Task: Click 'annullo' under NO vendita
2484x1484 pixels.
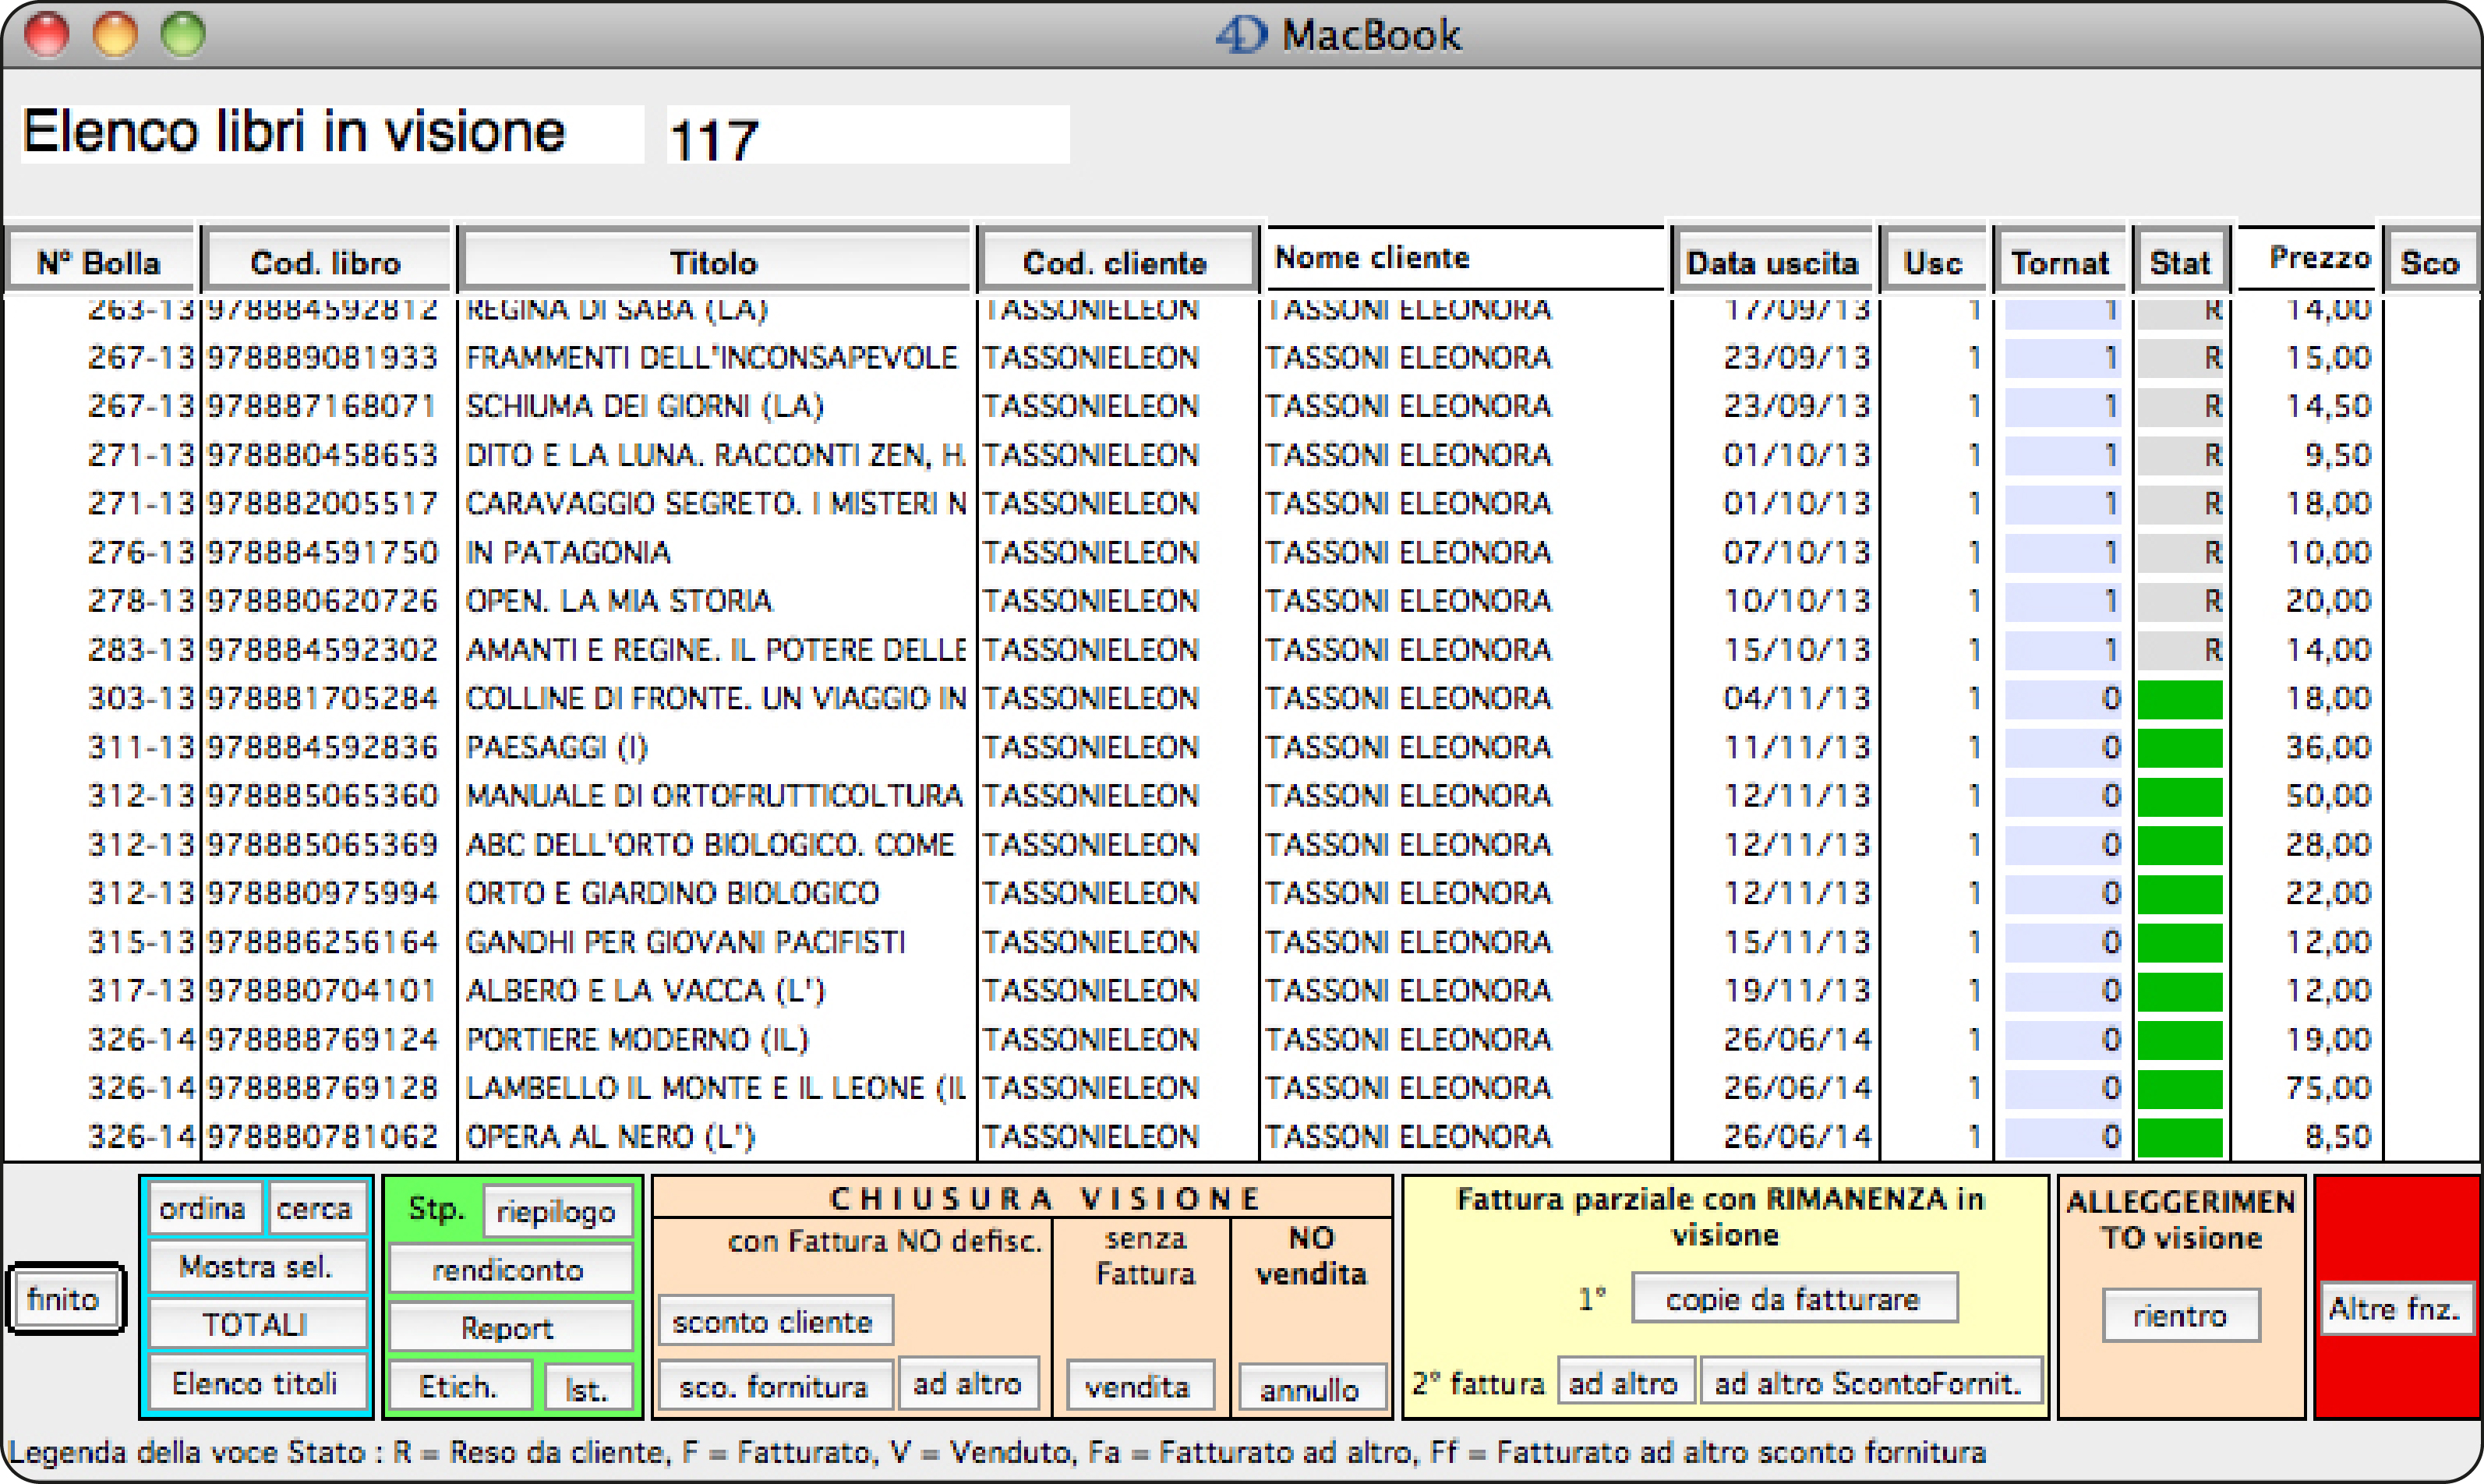Action: pyautogui.click(x=1312, y=1388)
